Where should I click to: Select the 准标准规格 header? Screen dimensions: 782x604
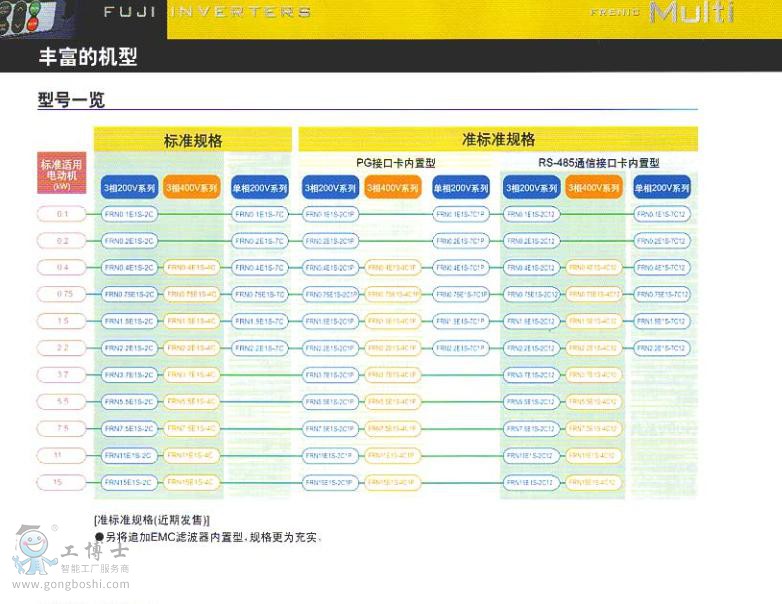[x=498, y=139]
